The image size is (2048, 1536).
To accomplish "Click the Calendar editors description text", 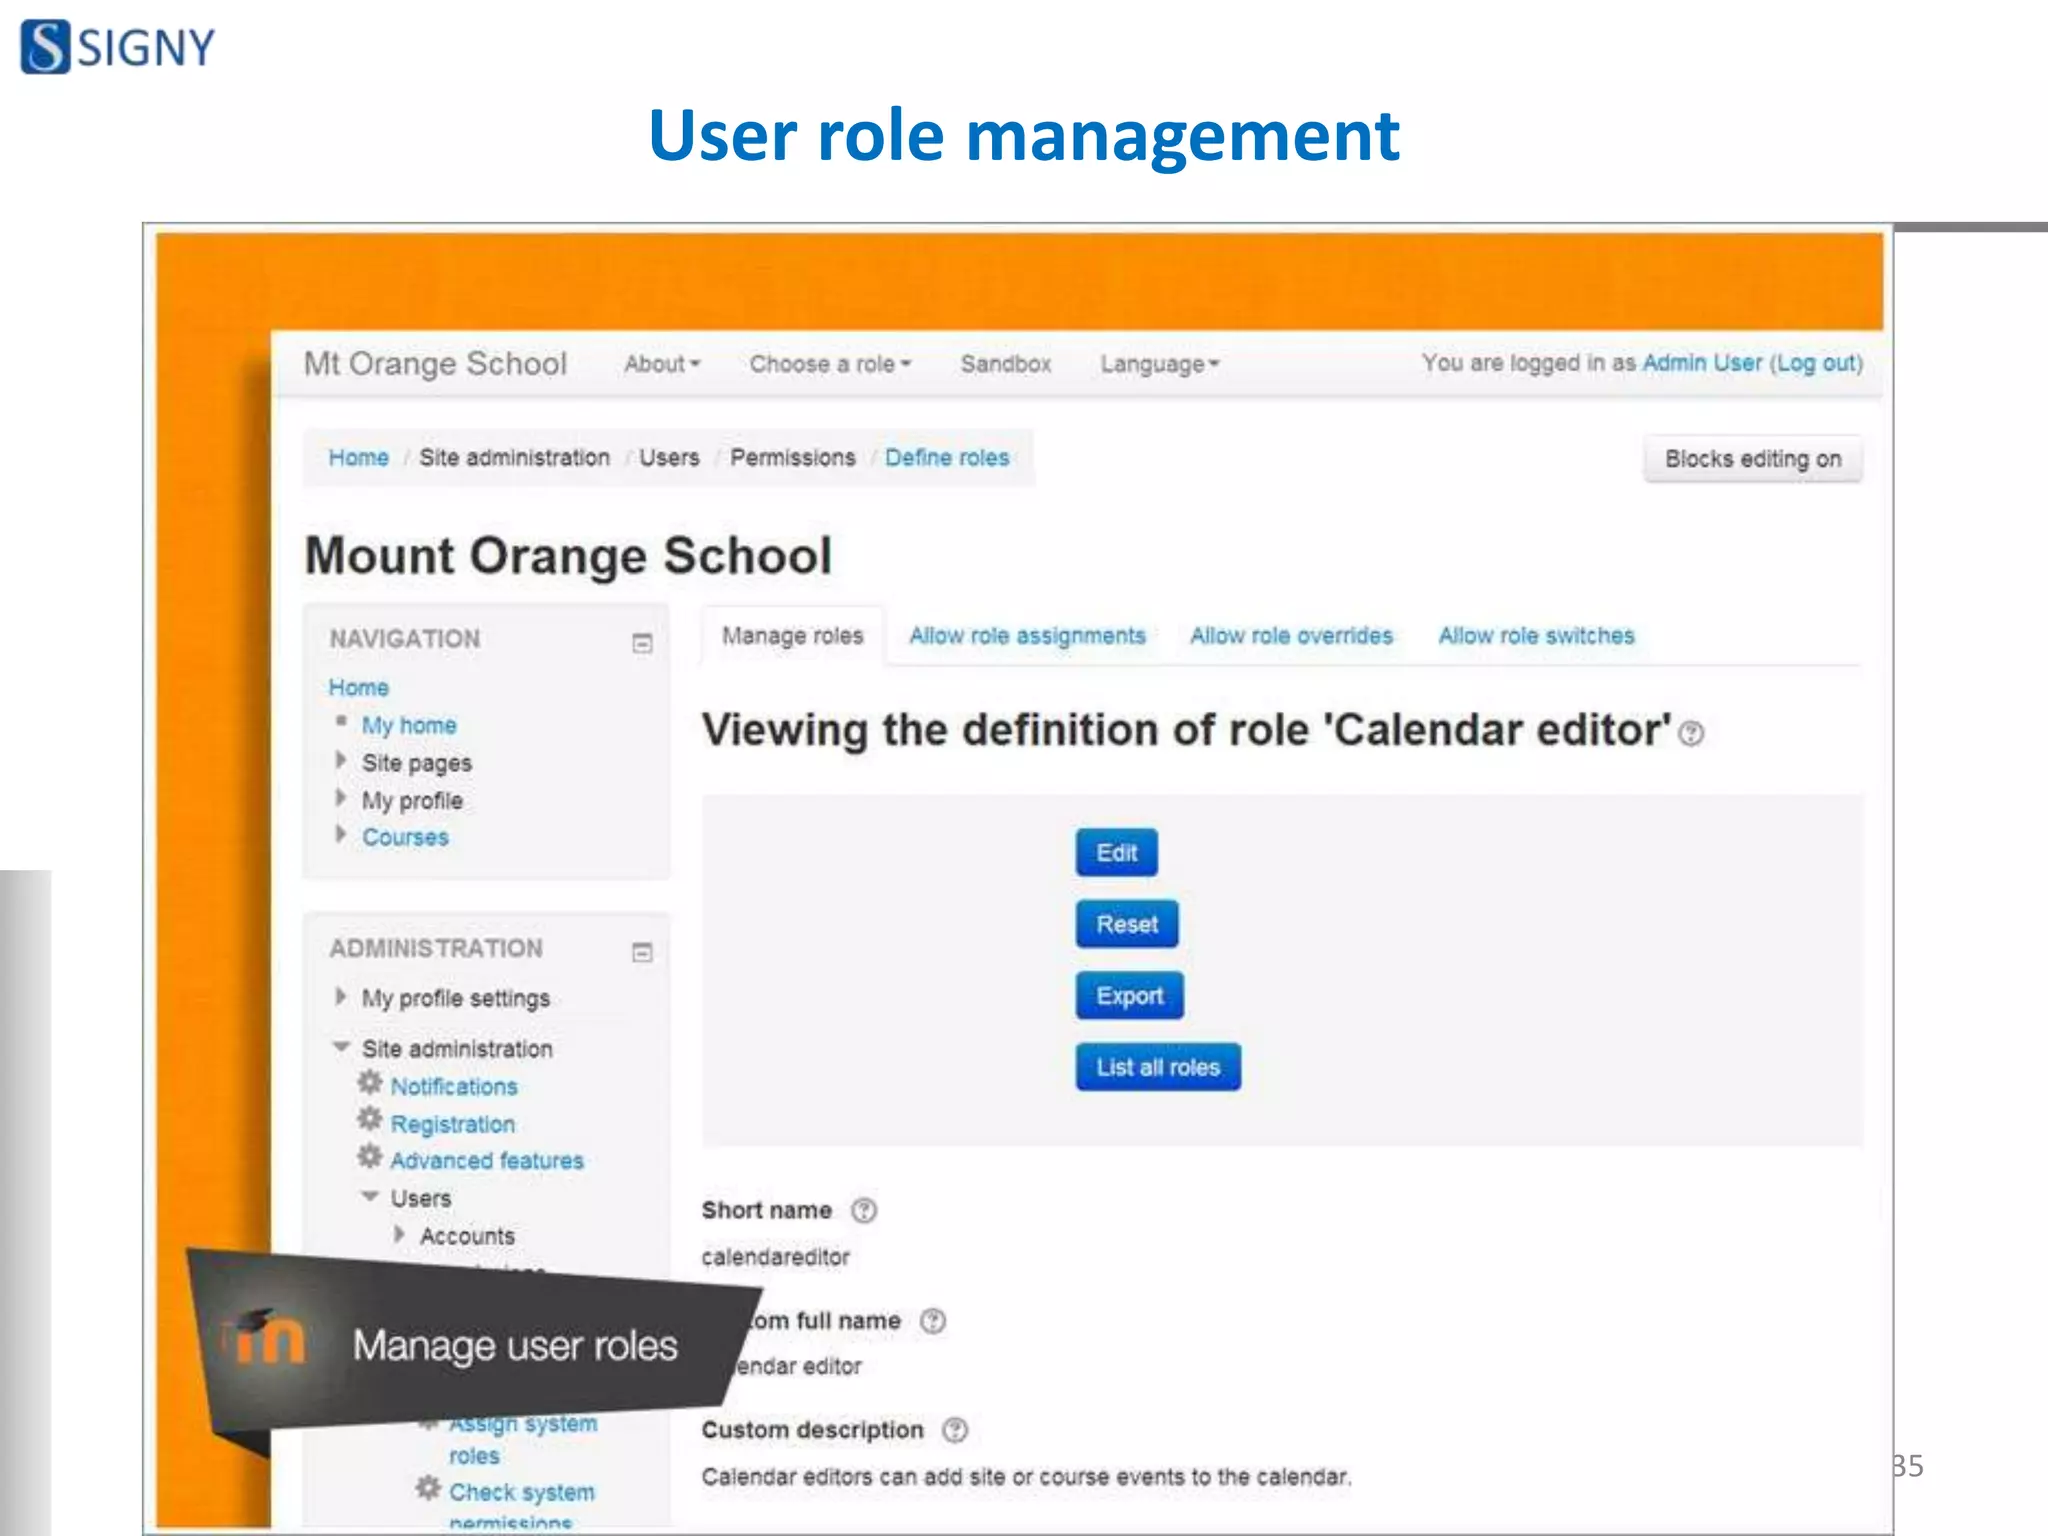I will [1026, 1477].
